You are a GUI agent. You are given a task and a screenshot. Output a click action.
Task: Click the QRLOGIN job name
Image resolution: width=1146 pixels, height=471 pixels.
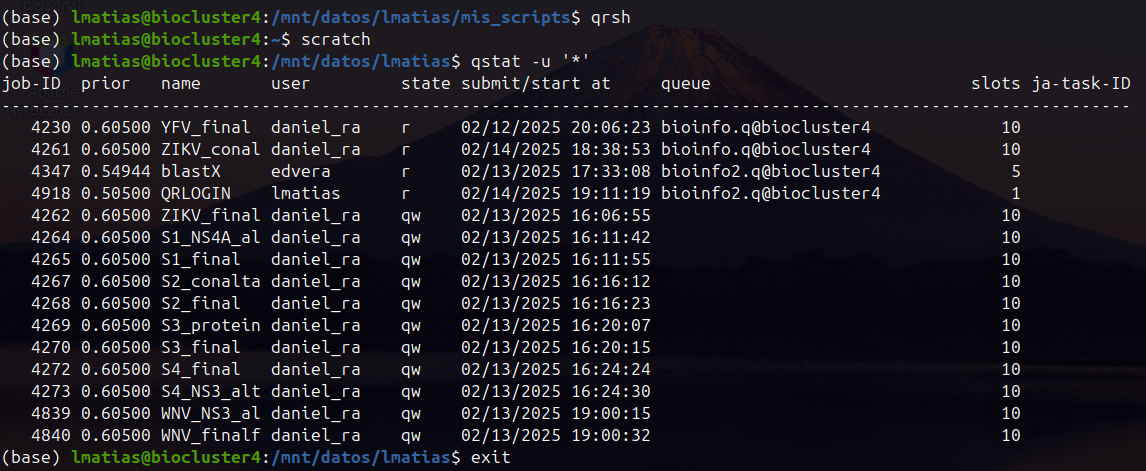196,194
